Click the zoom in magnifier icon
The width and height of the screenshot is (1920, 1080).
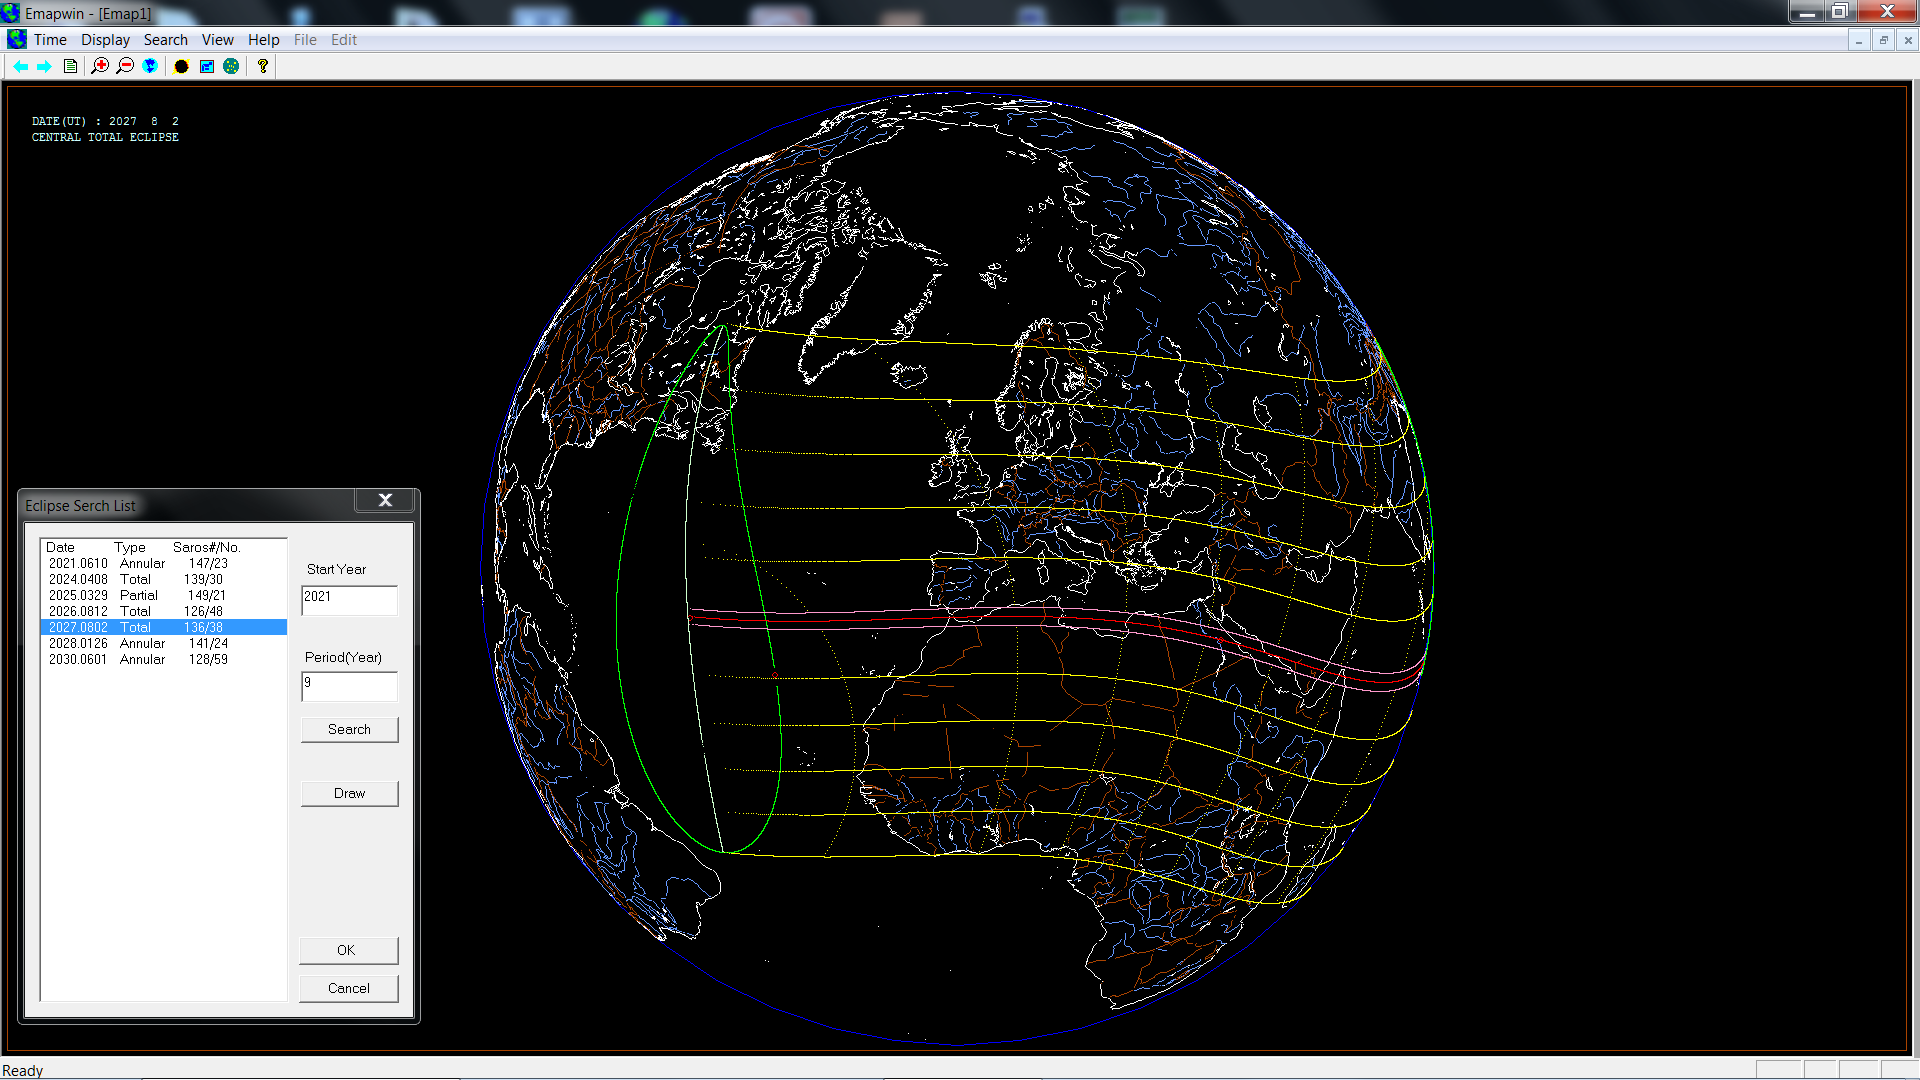(x=100, y=66)
